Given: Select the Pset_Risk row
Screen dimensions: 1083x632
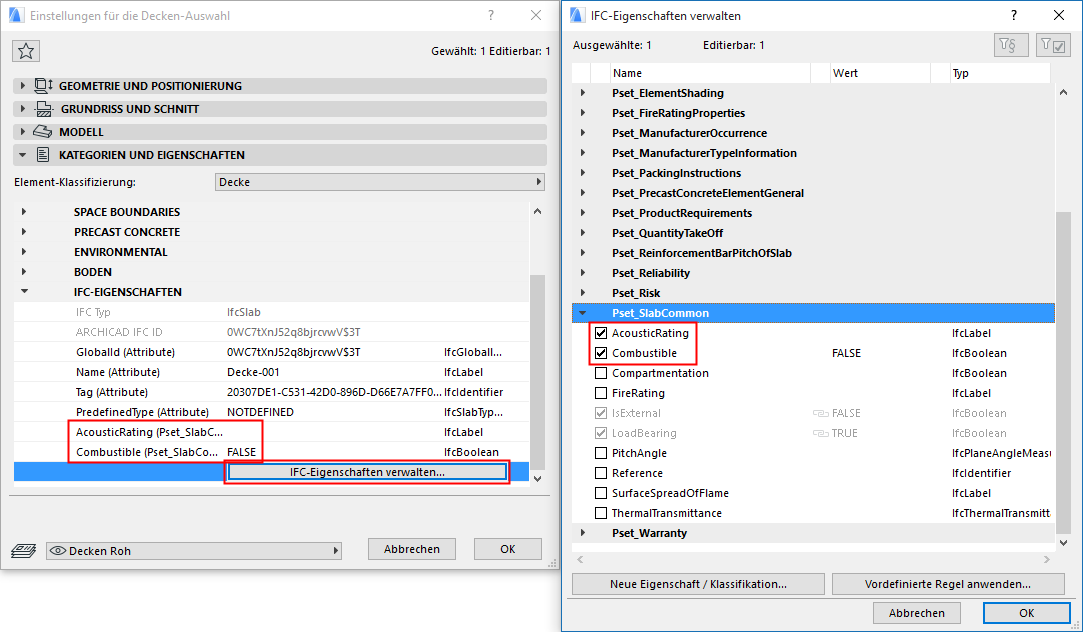Looking at the screenshot, I should tap(813, 293).
